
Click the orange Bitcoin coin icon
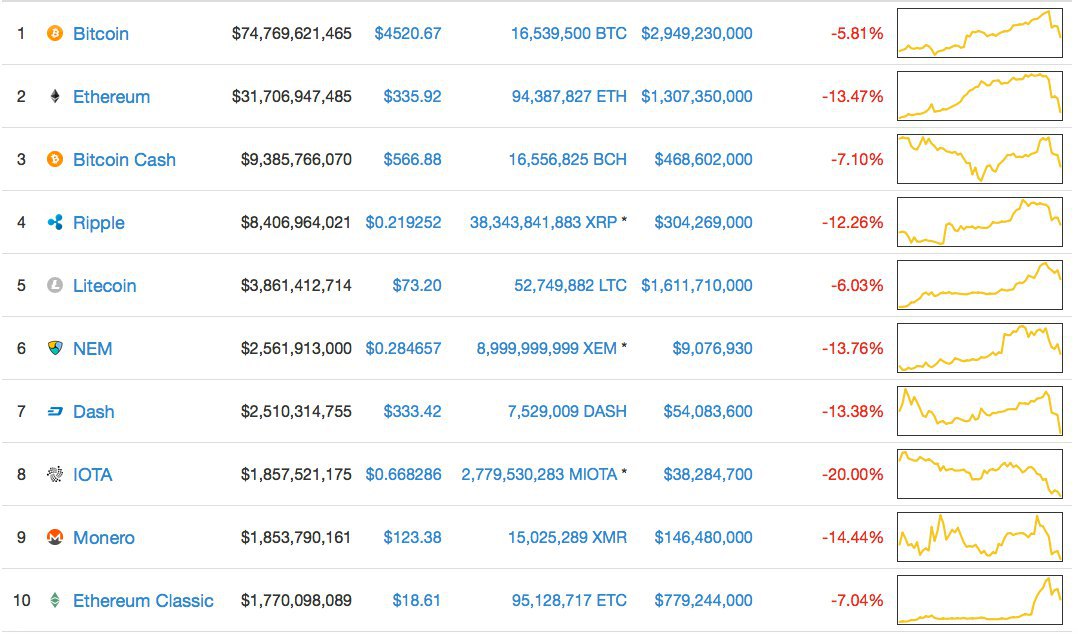[55, 34]
